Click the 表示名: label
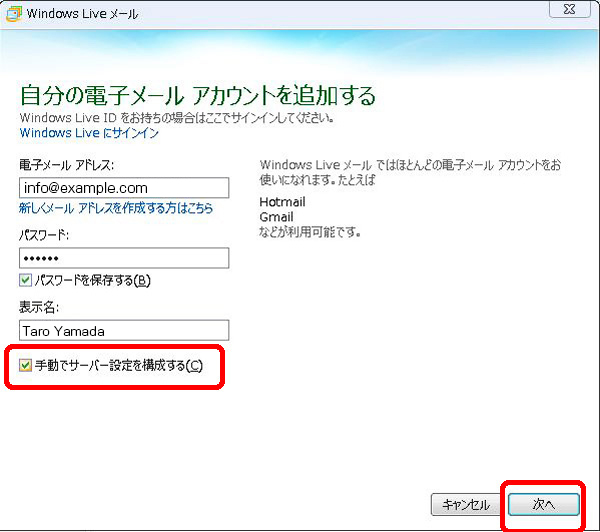Image resolution: width=600 pixels, height=532 pixels. click(x=39, y=307)
